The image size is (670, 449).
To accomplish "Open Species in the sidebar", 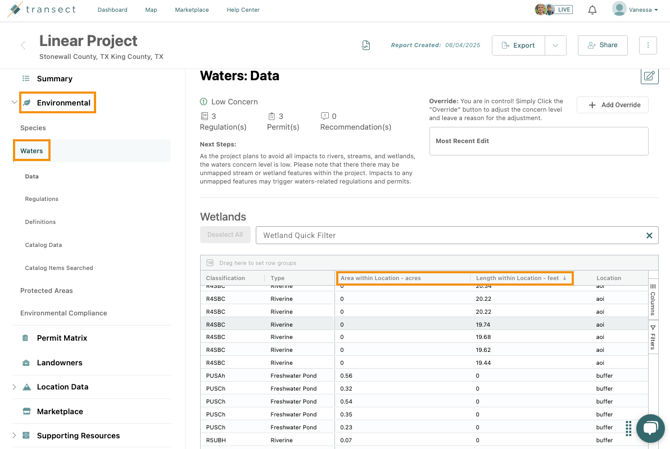I will [x=33, y=128].
